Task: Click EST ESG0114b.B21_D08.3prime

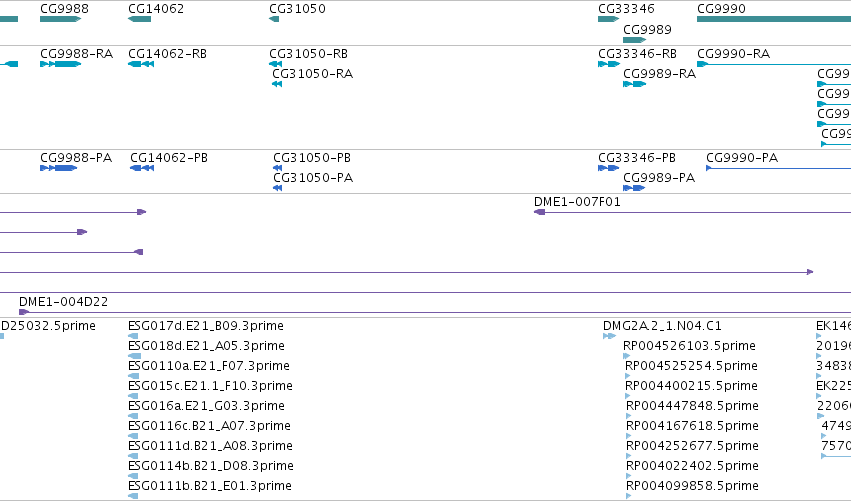Action: pyautogui.click(x=211, y=466)
